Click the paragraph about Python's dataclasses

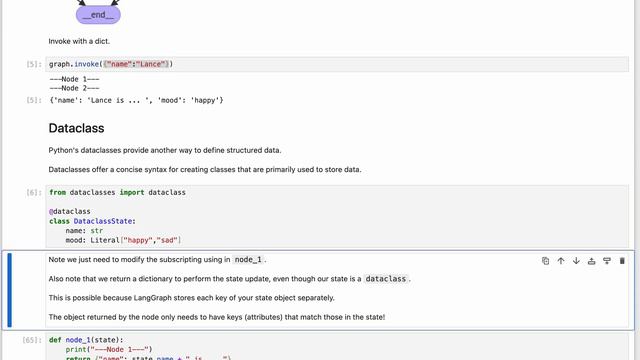click(165, 150)
